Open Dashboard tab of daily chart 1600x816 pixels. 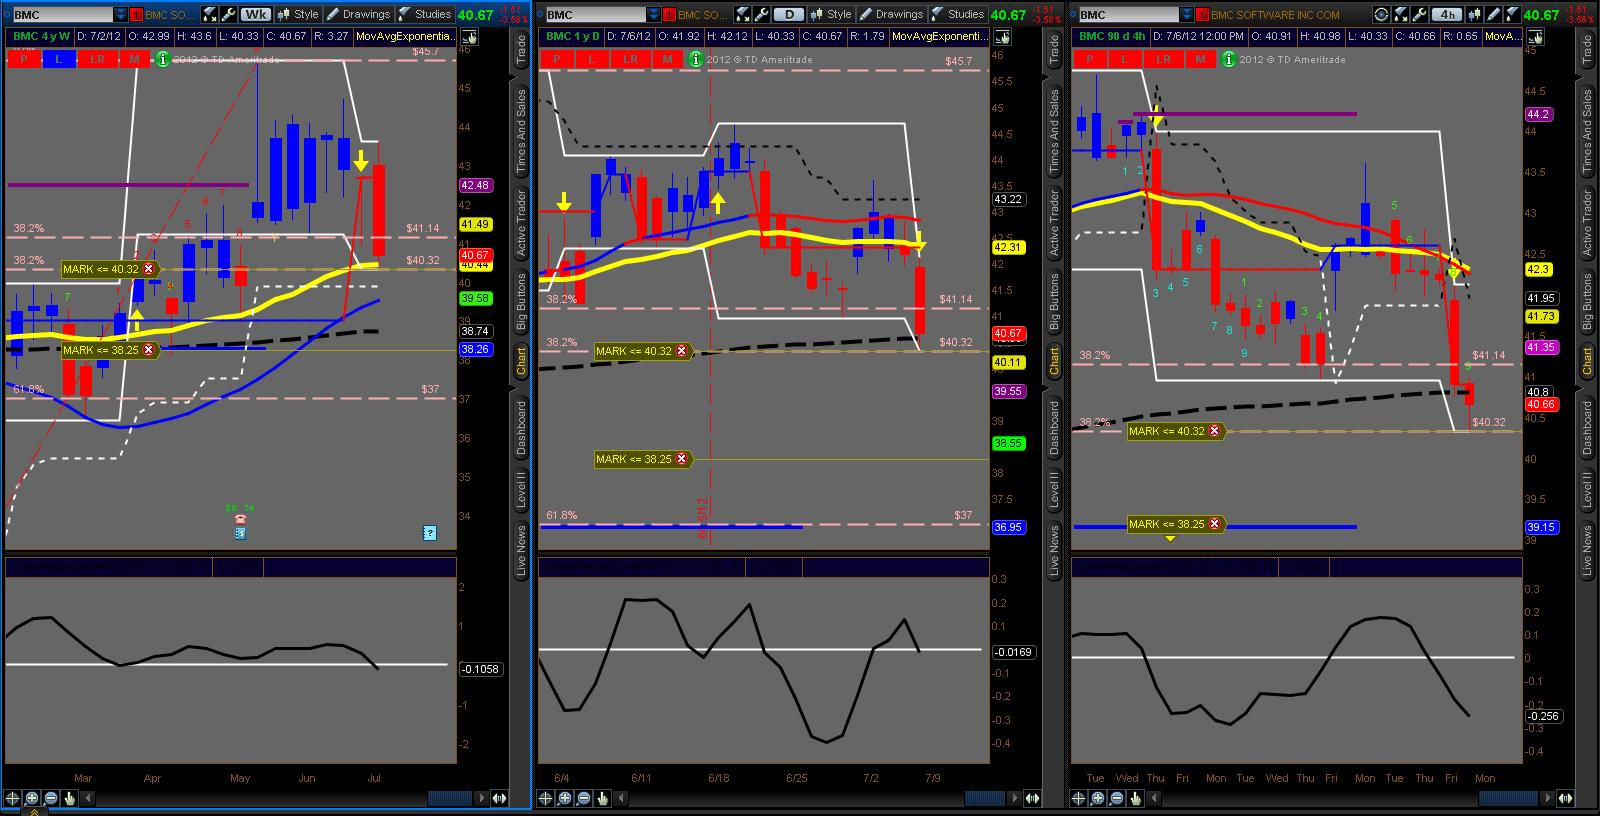(x=1054, y=427)
